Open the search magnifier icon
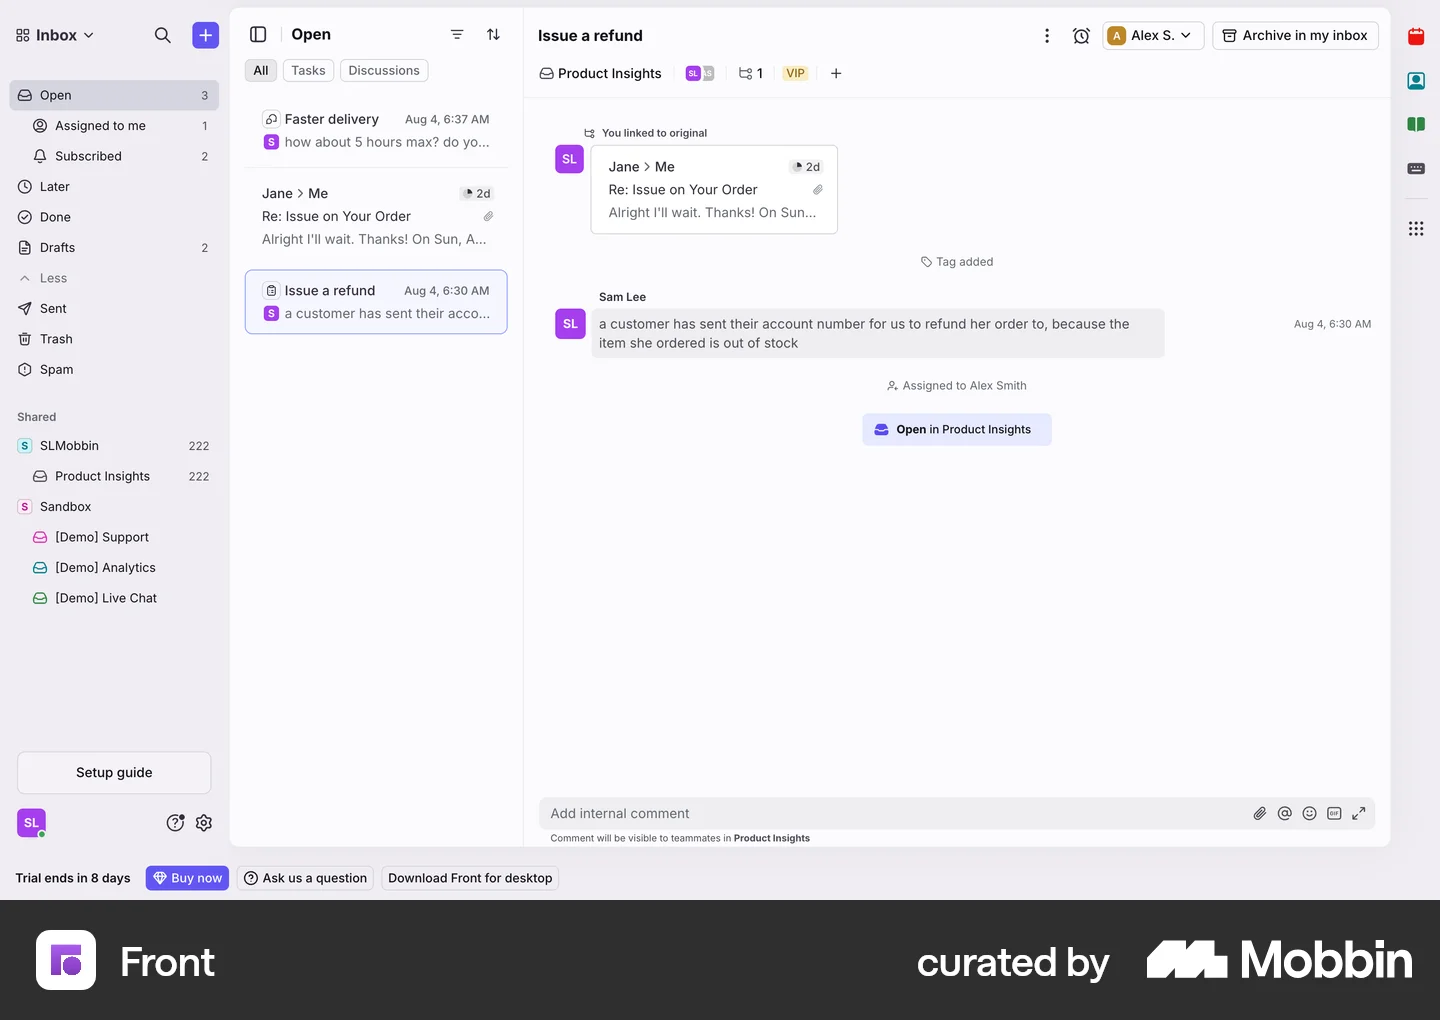The height and width of the screenshot is (1020, 1440). (162, 35)
